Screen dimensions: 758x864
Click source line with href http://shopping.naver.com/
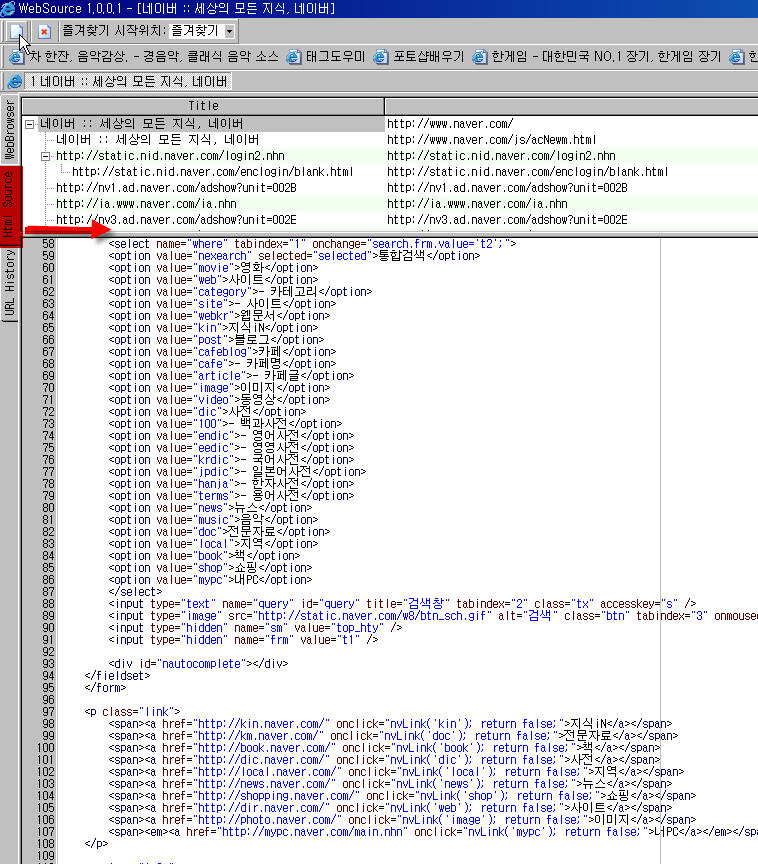[402, 796]
